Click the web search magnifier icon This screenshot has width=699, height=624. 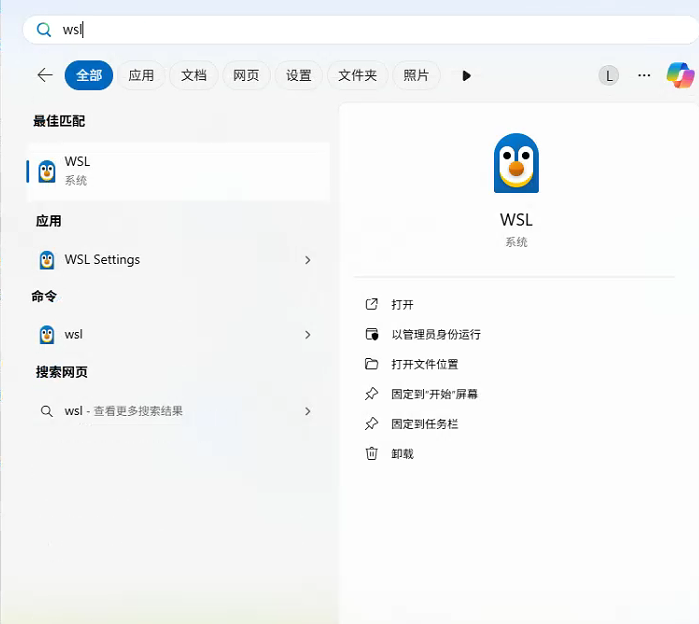[x=46, y=411]
